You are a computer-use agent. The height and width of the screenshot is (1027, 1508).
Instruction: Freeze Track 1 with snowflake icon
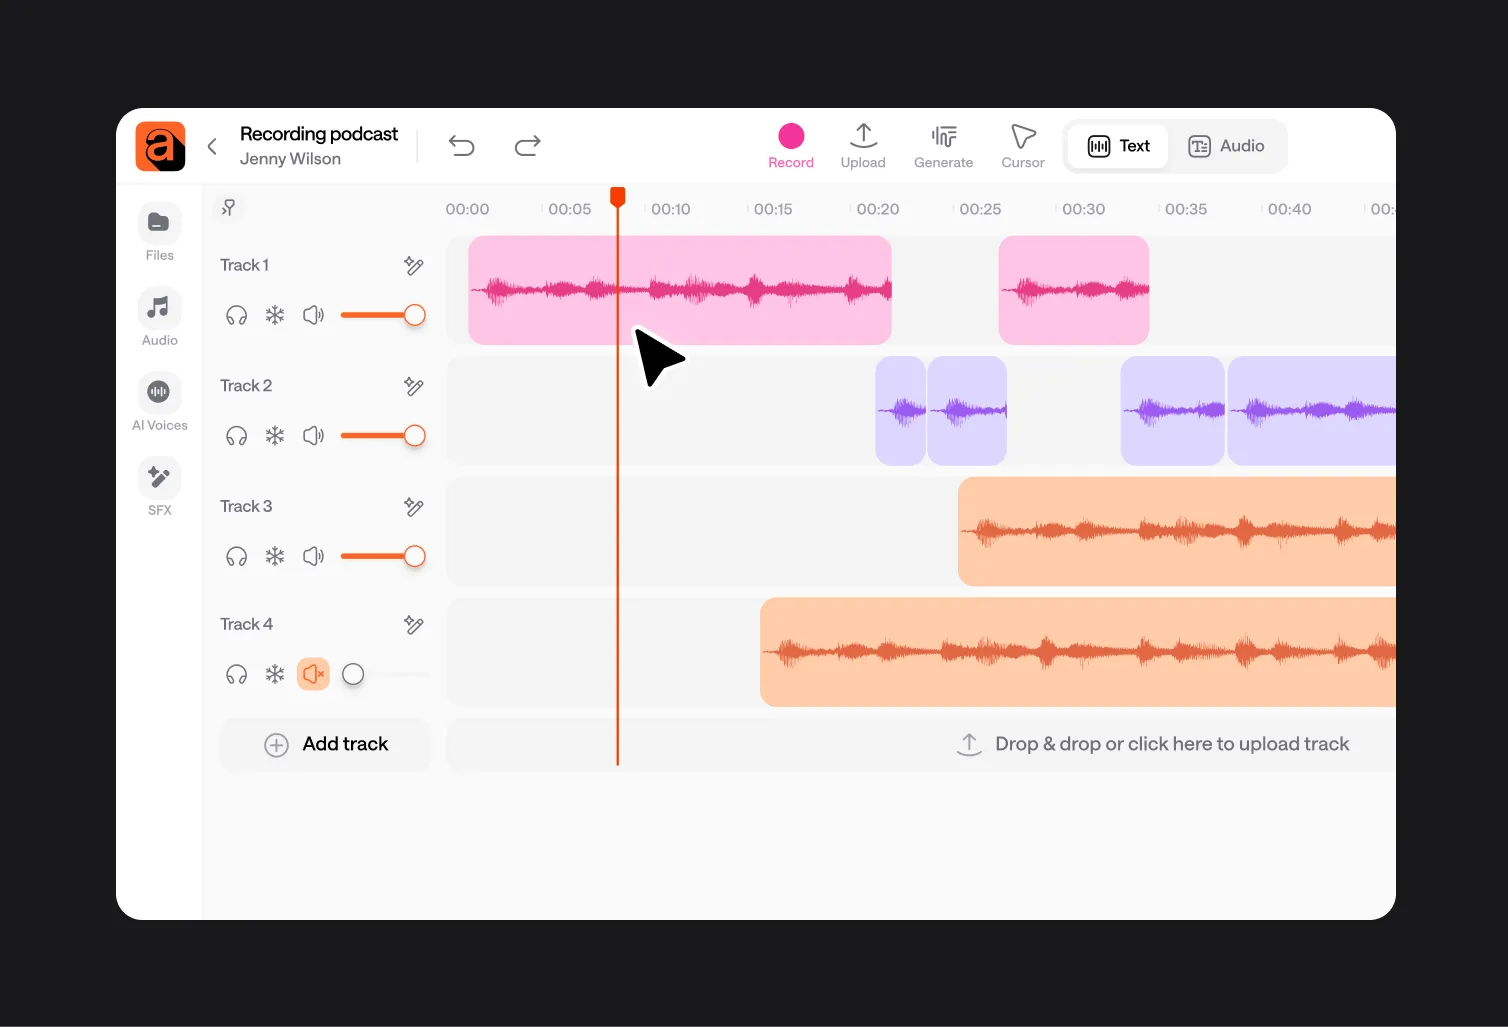(x=275, y=316)
